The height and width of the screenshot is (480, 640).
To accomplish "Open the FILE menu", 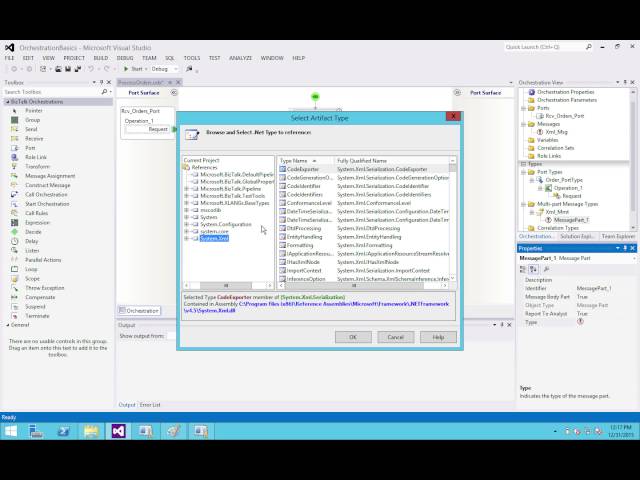I will pyautogui.click(x=9, y=58).
